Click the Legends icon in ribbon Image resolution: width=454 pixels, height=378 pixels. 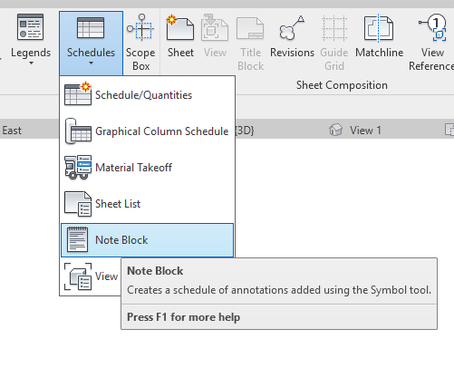(x=30, y=27)
